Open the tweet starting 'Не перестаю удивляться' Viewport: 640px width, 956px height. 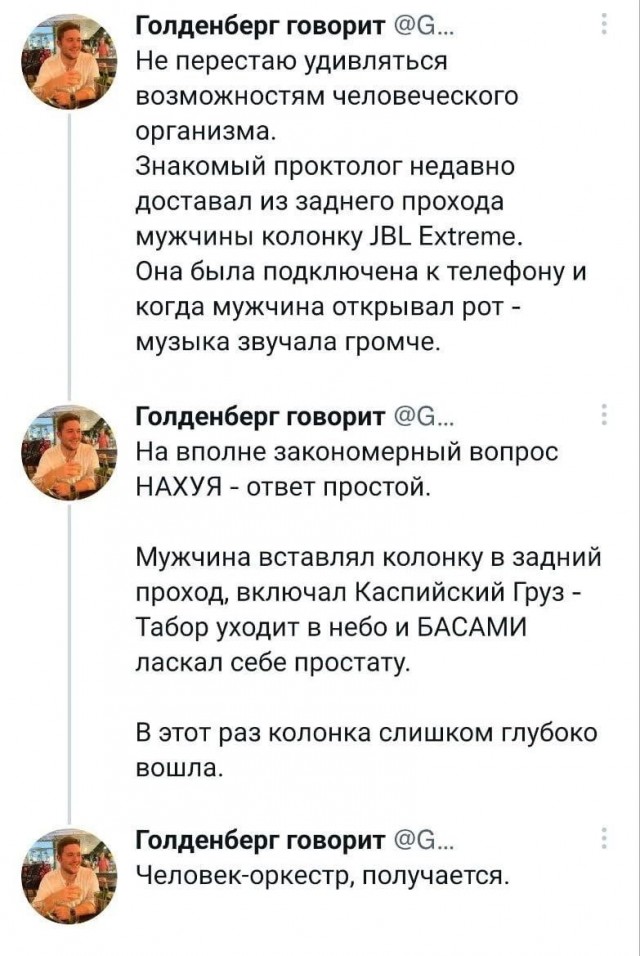(290, 60)
